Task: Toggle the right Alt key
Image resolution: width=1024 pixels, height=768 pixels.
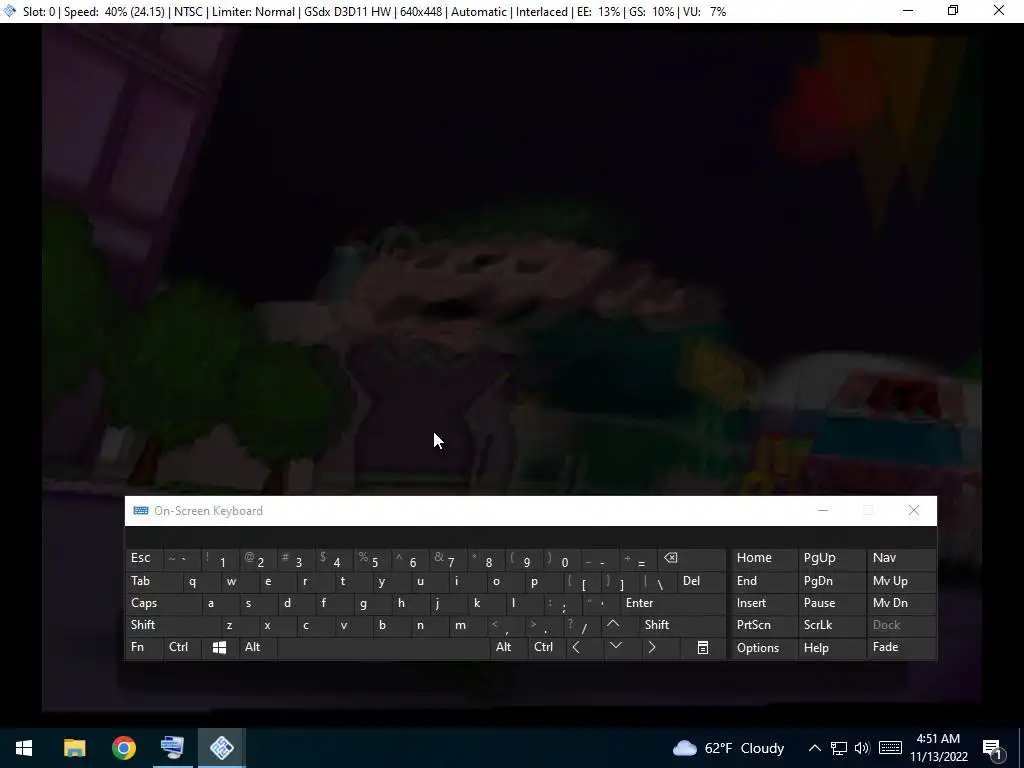Action: (507, 647)
